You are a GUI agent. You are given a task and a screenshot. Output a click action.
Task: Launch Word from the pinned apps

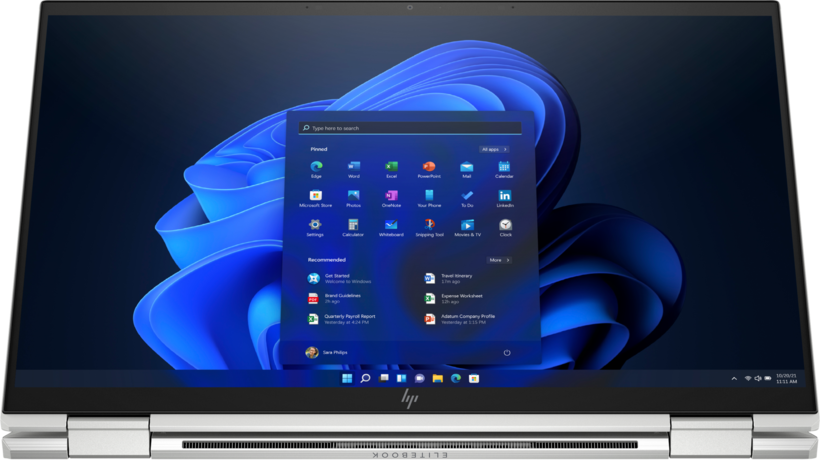(353, 166)
